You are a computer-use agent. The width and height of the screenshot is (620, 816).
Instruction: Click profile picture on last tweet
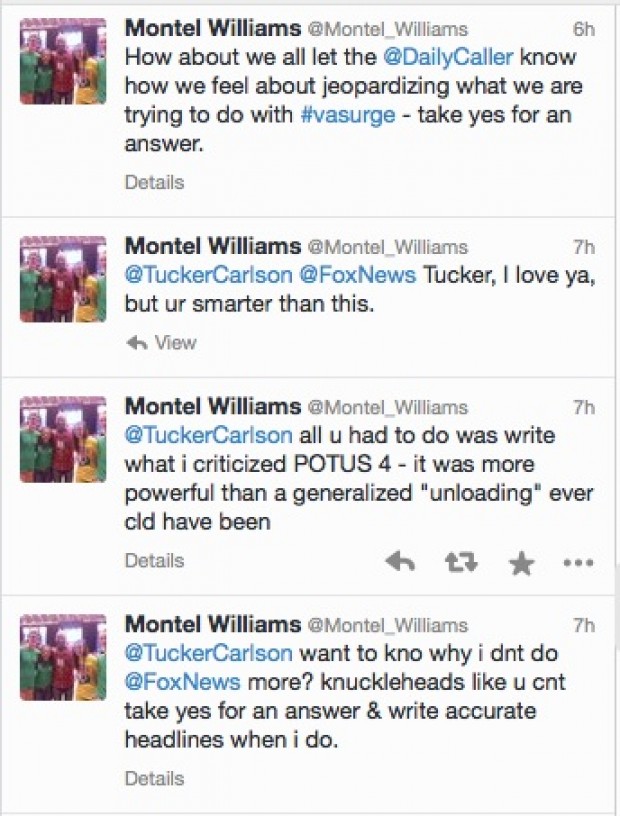click(63, 657)
